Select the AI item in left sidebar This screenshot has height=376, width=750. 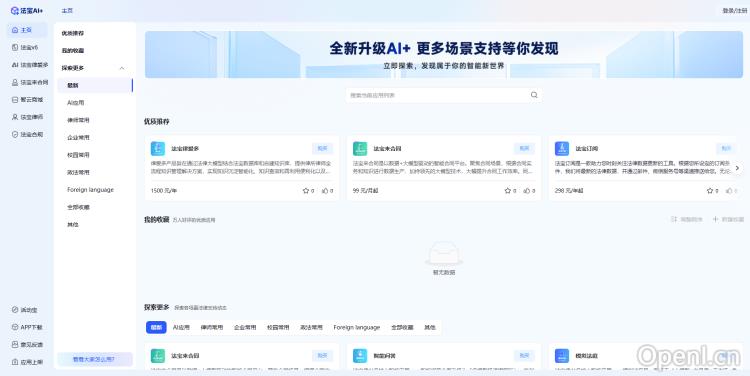[x=29, y=65]
